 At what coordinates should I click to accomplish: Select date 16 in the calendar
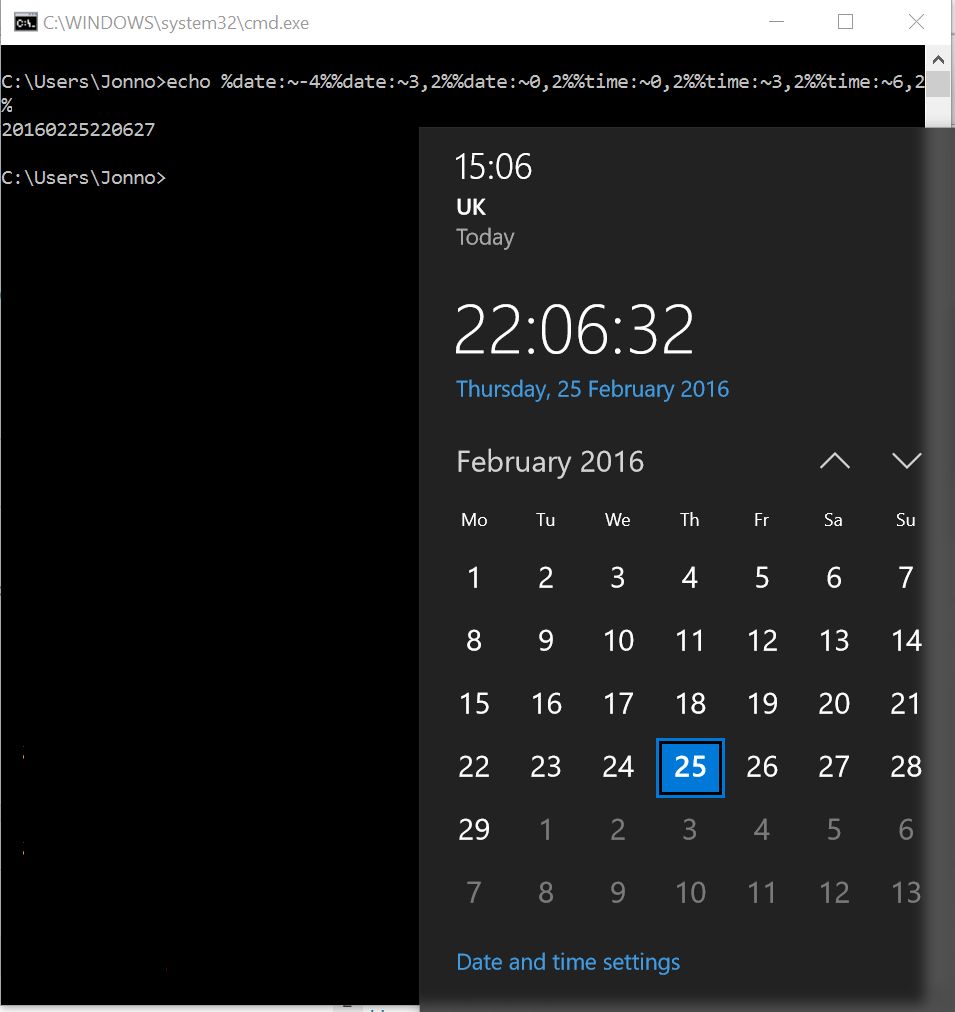coord(546,703)
